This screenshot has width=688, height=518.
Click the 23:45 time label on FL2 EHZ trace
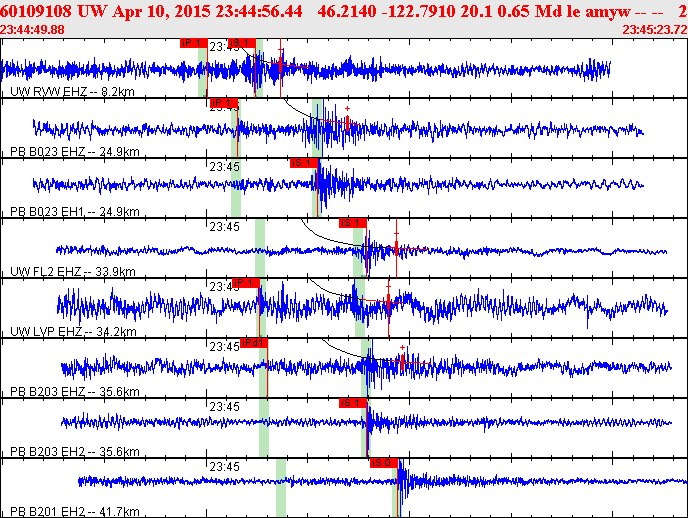point(224,227)
